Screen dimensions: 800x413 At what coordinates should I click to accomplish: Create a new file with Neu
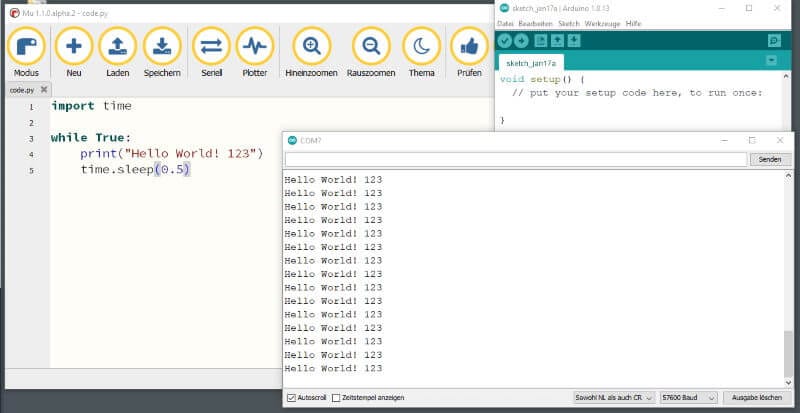[73, 46]
